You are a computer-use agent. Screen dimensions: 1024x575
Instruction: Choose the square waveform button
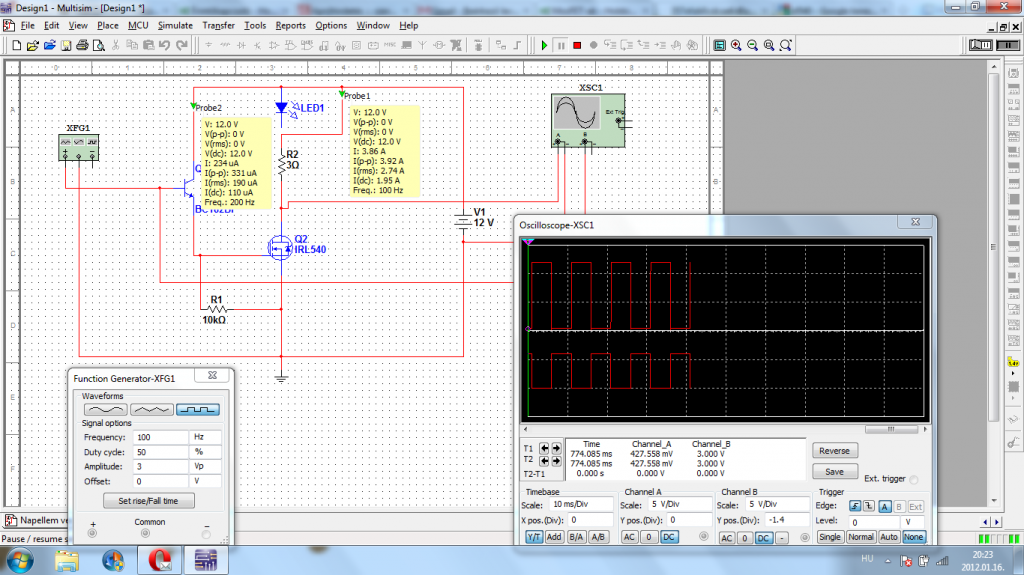[x=197, y=409]
